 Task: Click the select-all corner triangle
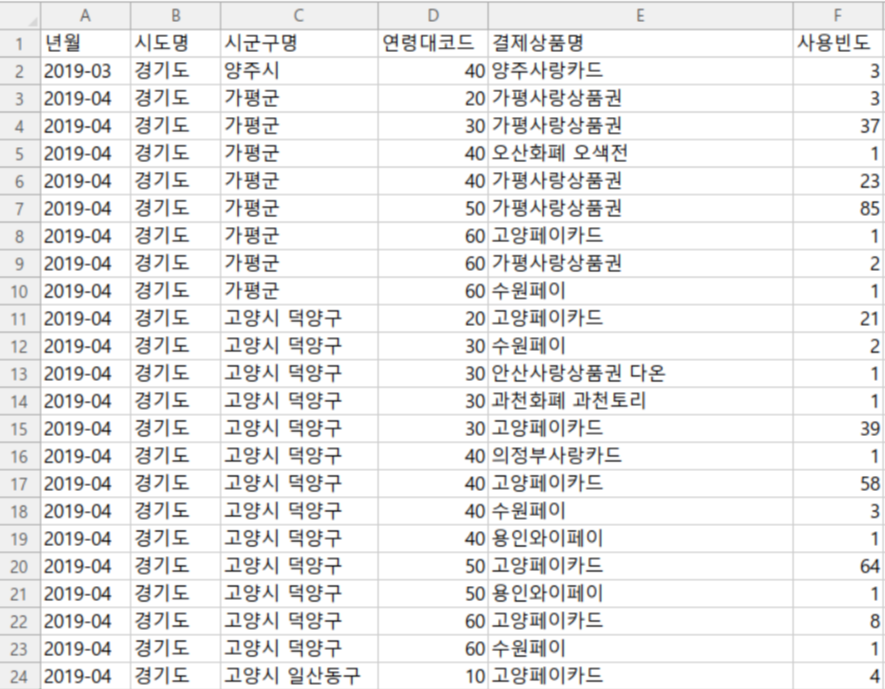(x=33, y=22)
